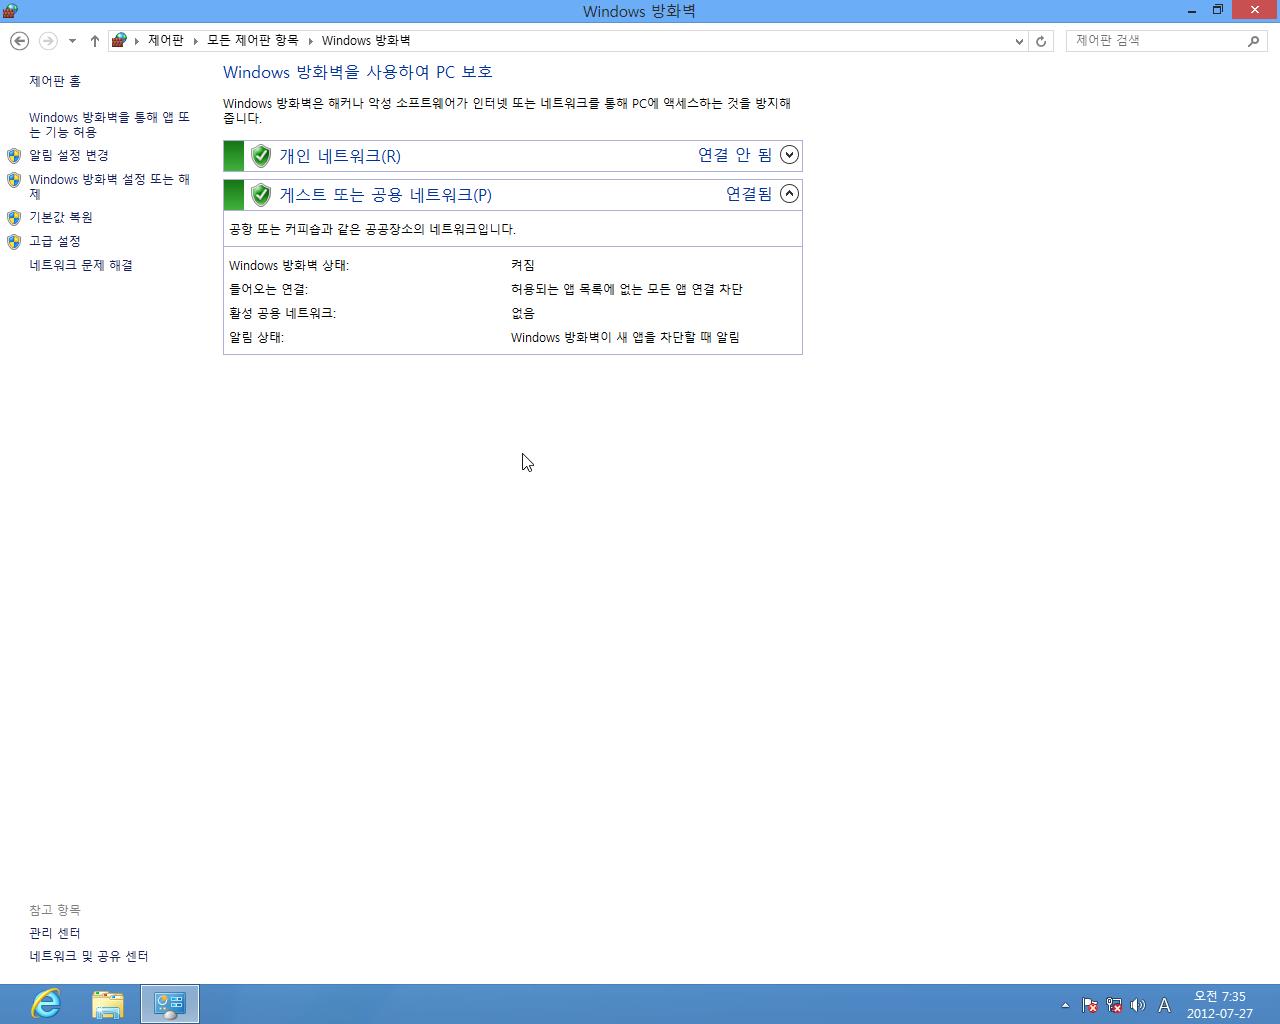Click 연결됨 status text
Image resolution: width=1280 pixels, height=1024 pixels.
[x=749, y=194]
